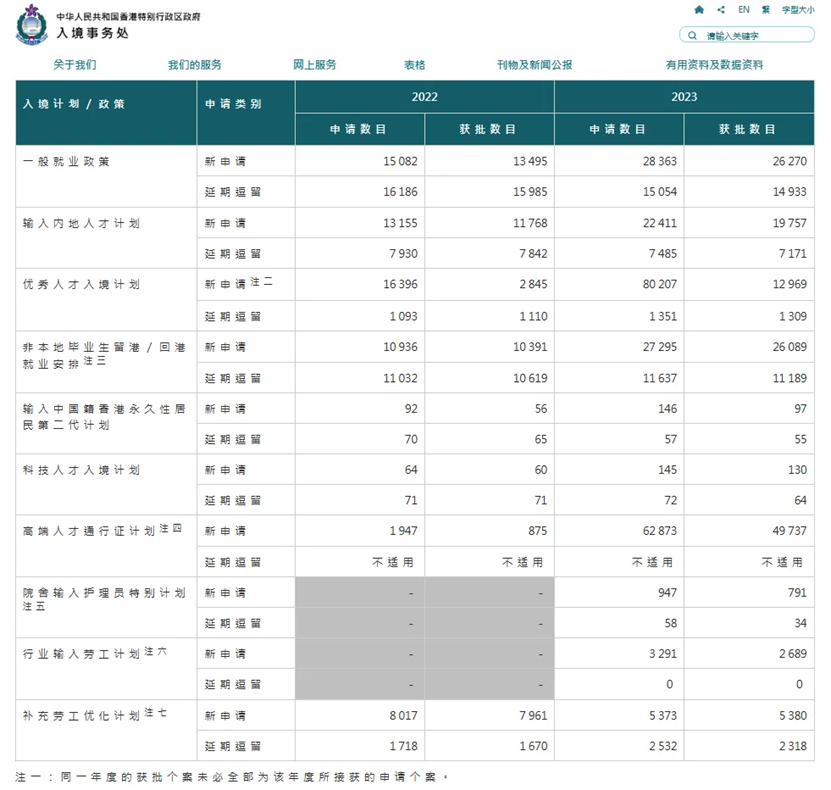The height and width of the screenshot is (790, 831).
Task: Click the cell value 12 969
Action: [x=790, y=285]
